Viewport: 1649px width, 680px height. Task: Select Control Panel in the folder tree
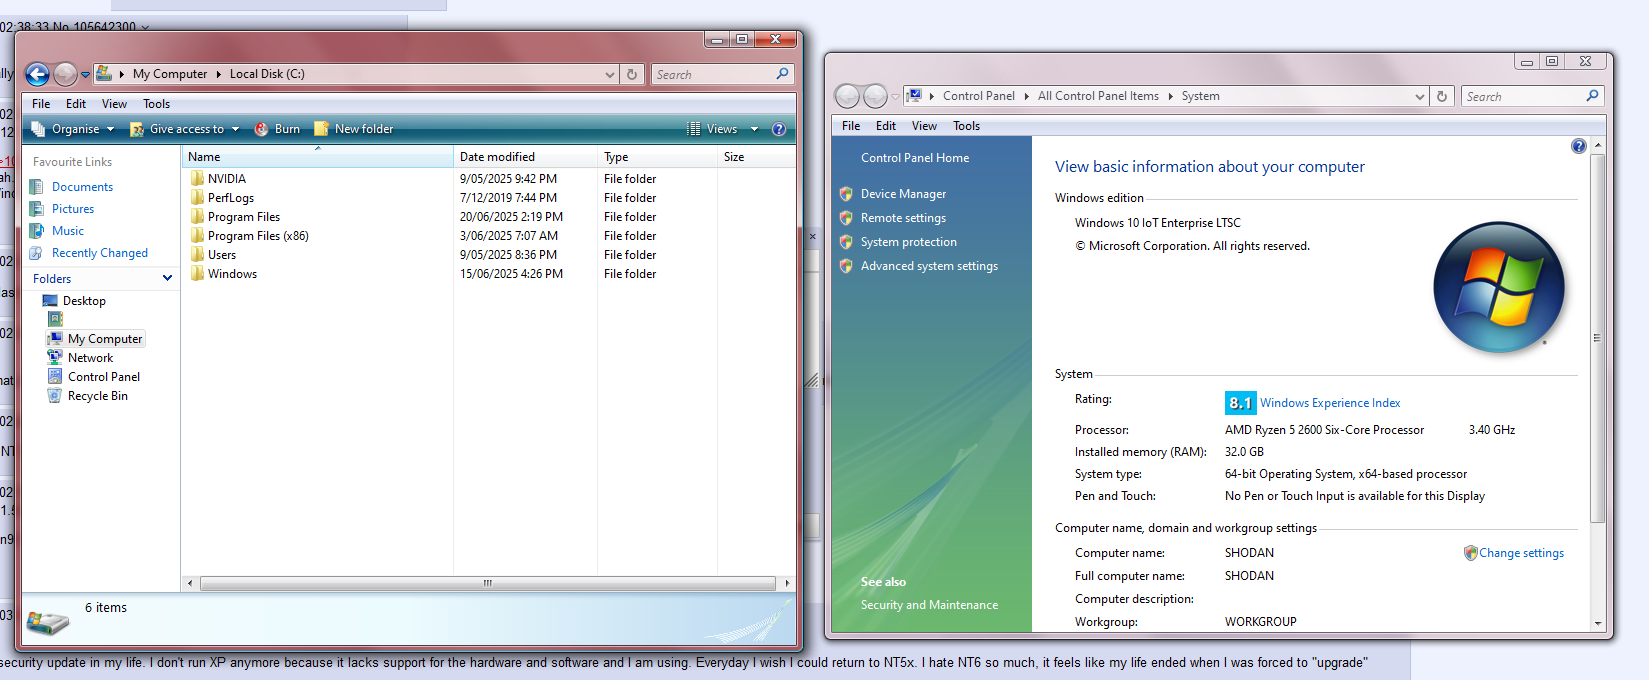(104, 377)
